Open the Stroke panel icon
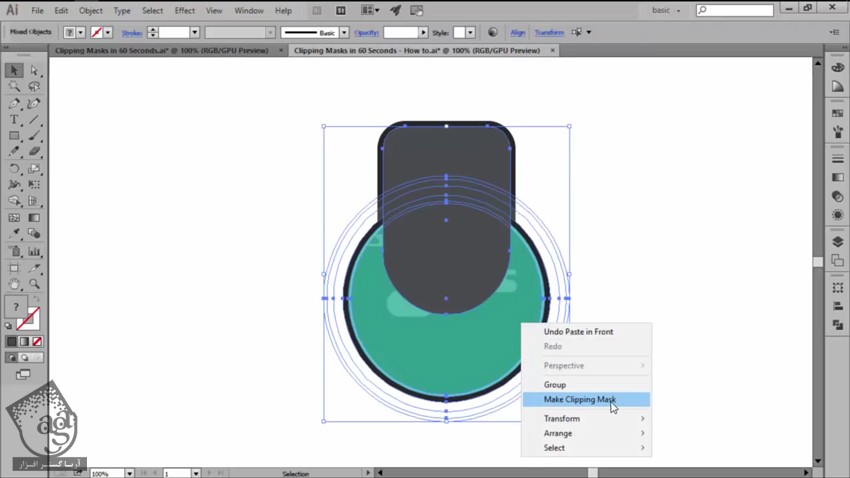Screen dimensions: 850x478 click(x=838, y=159)
